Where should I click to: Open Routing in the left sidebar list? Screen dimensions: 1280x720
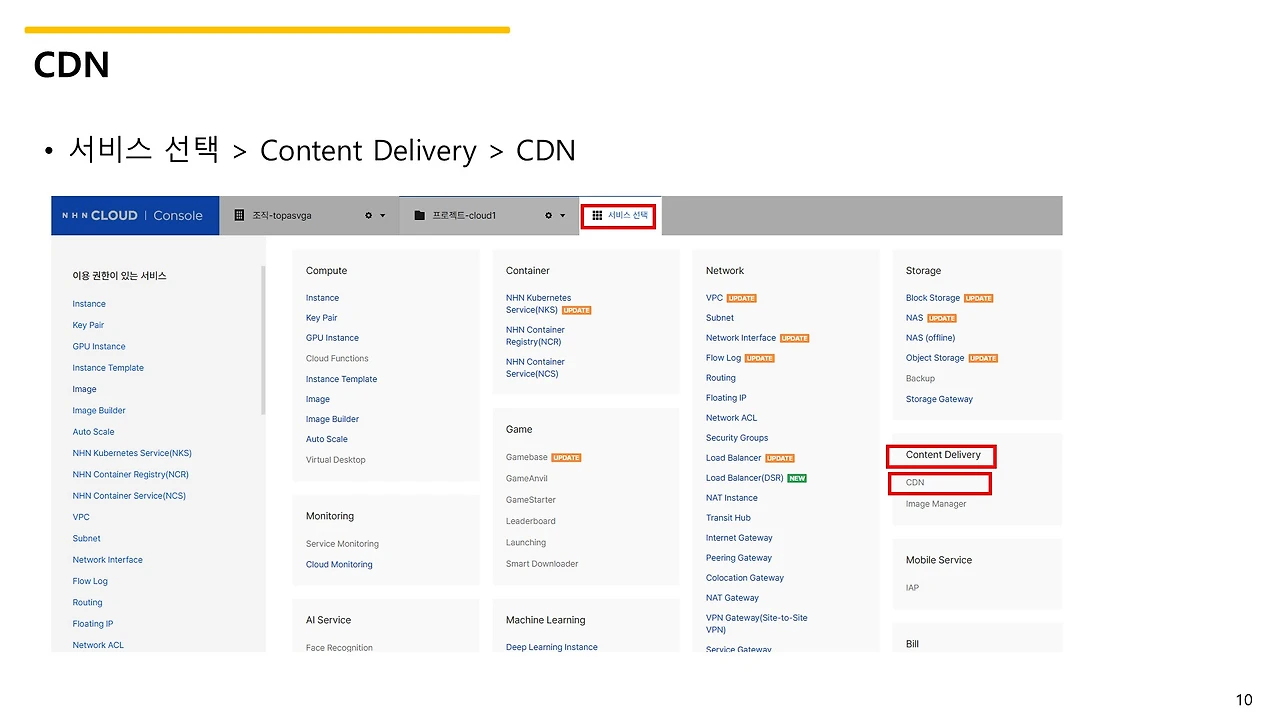point(87,603)
